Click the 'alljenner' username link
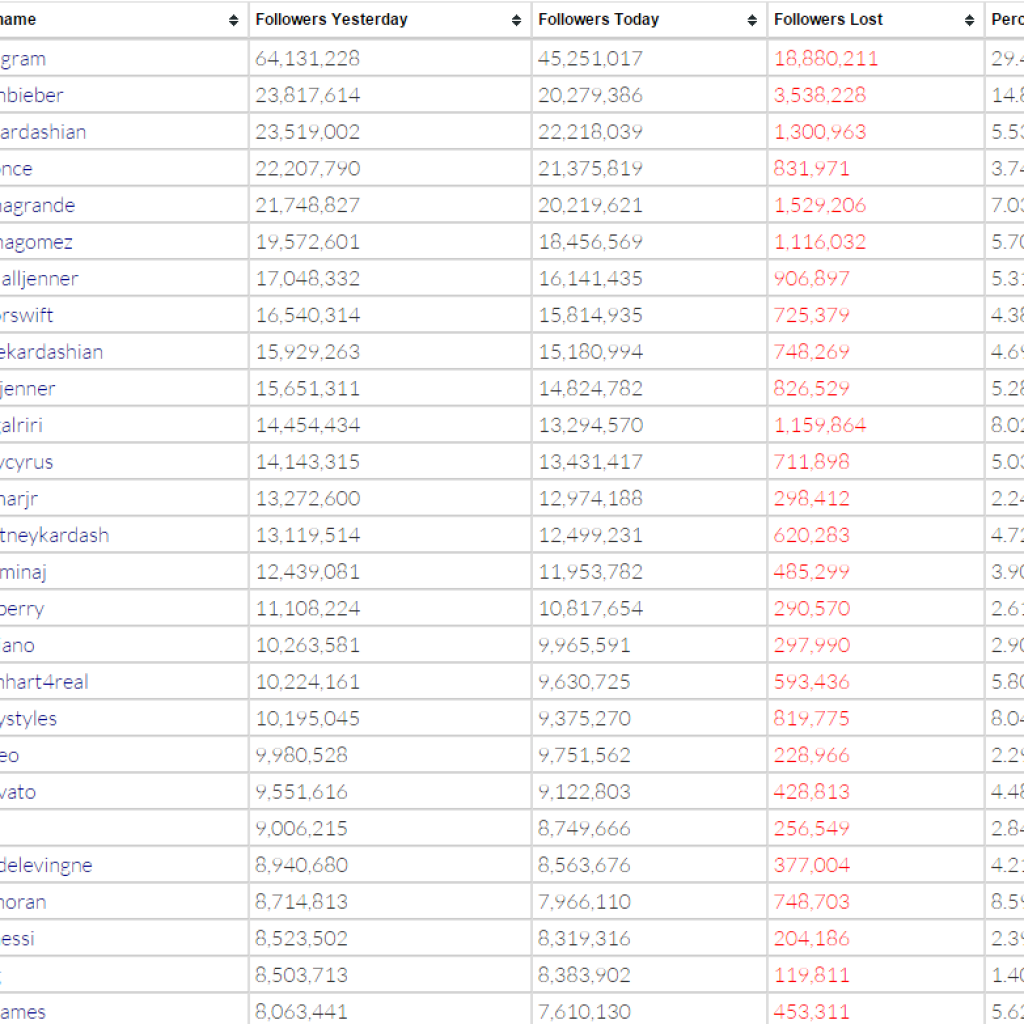Viewport: 1024px width, 1024px height. (39, 279)
